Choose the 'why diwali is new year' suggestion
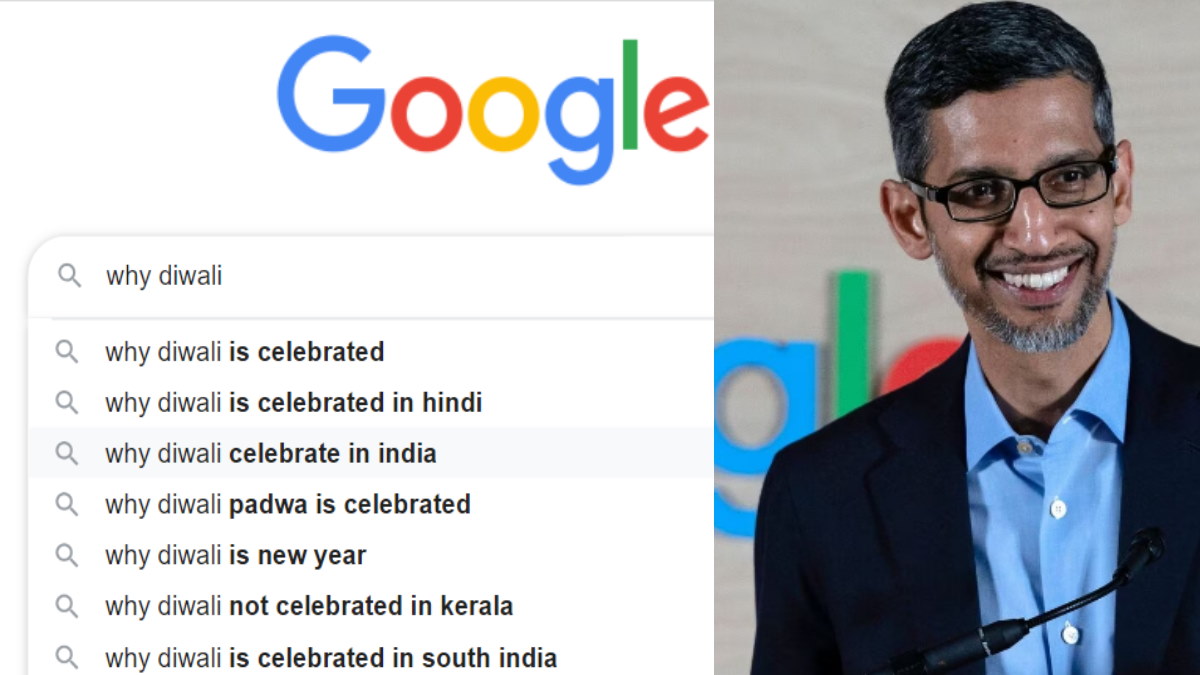Screen dimensions: 1200x675 371,555
